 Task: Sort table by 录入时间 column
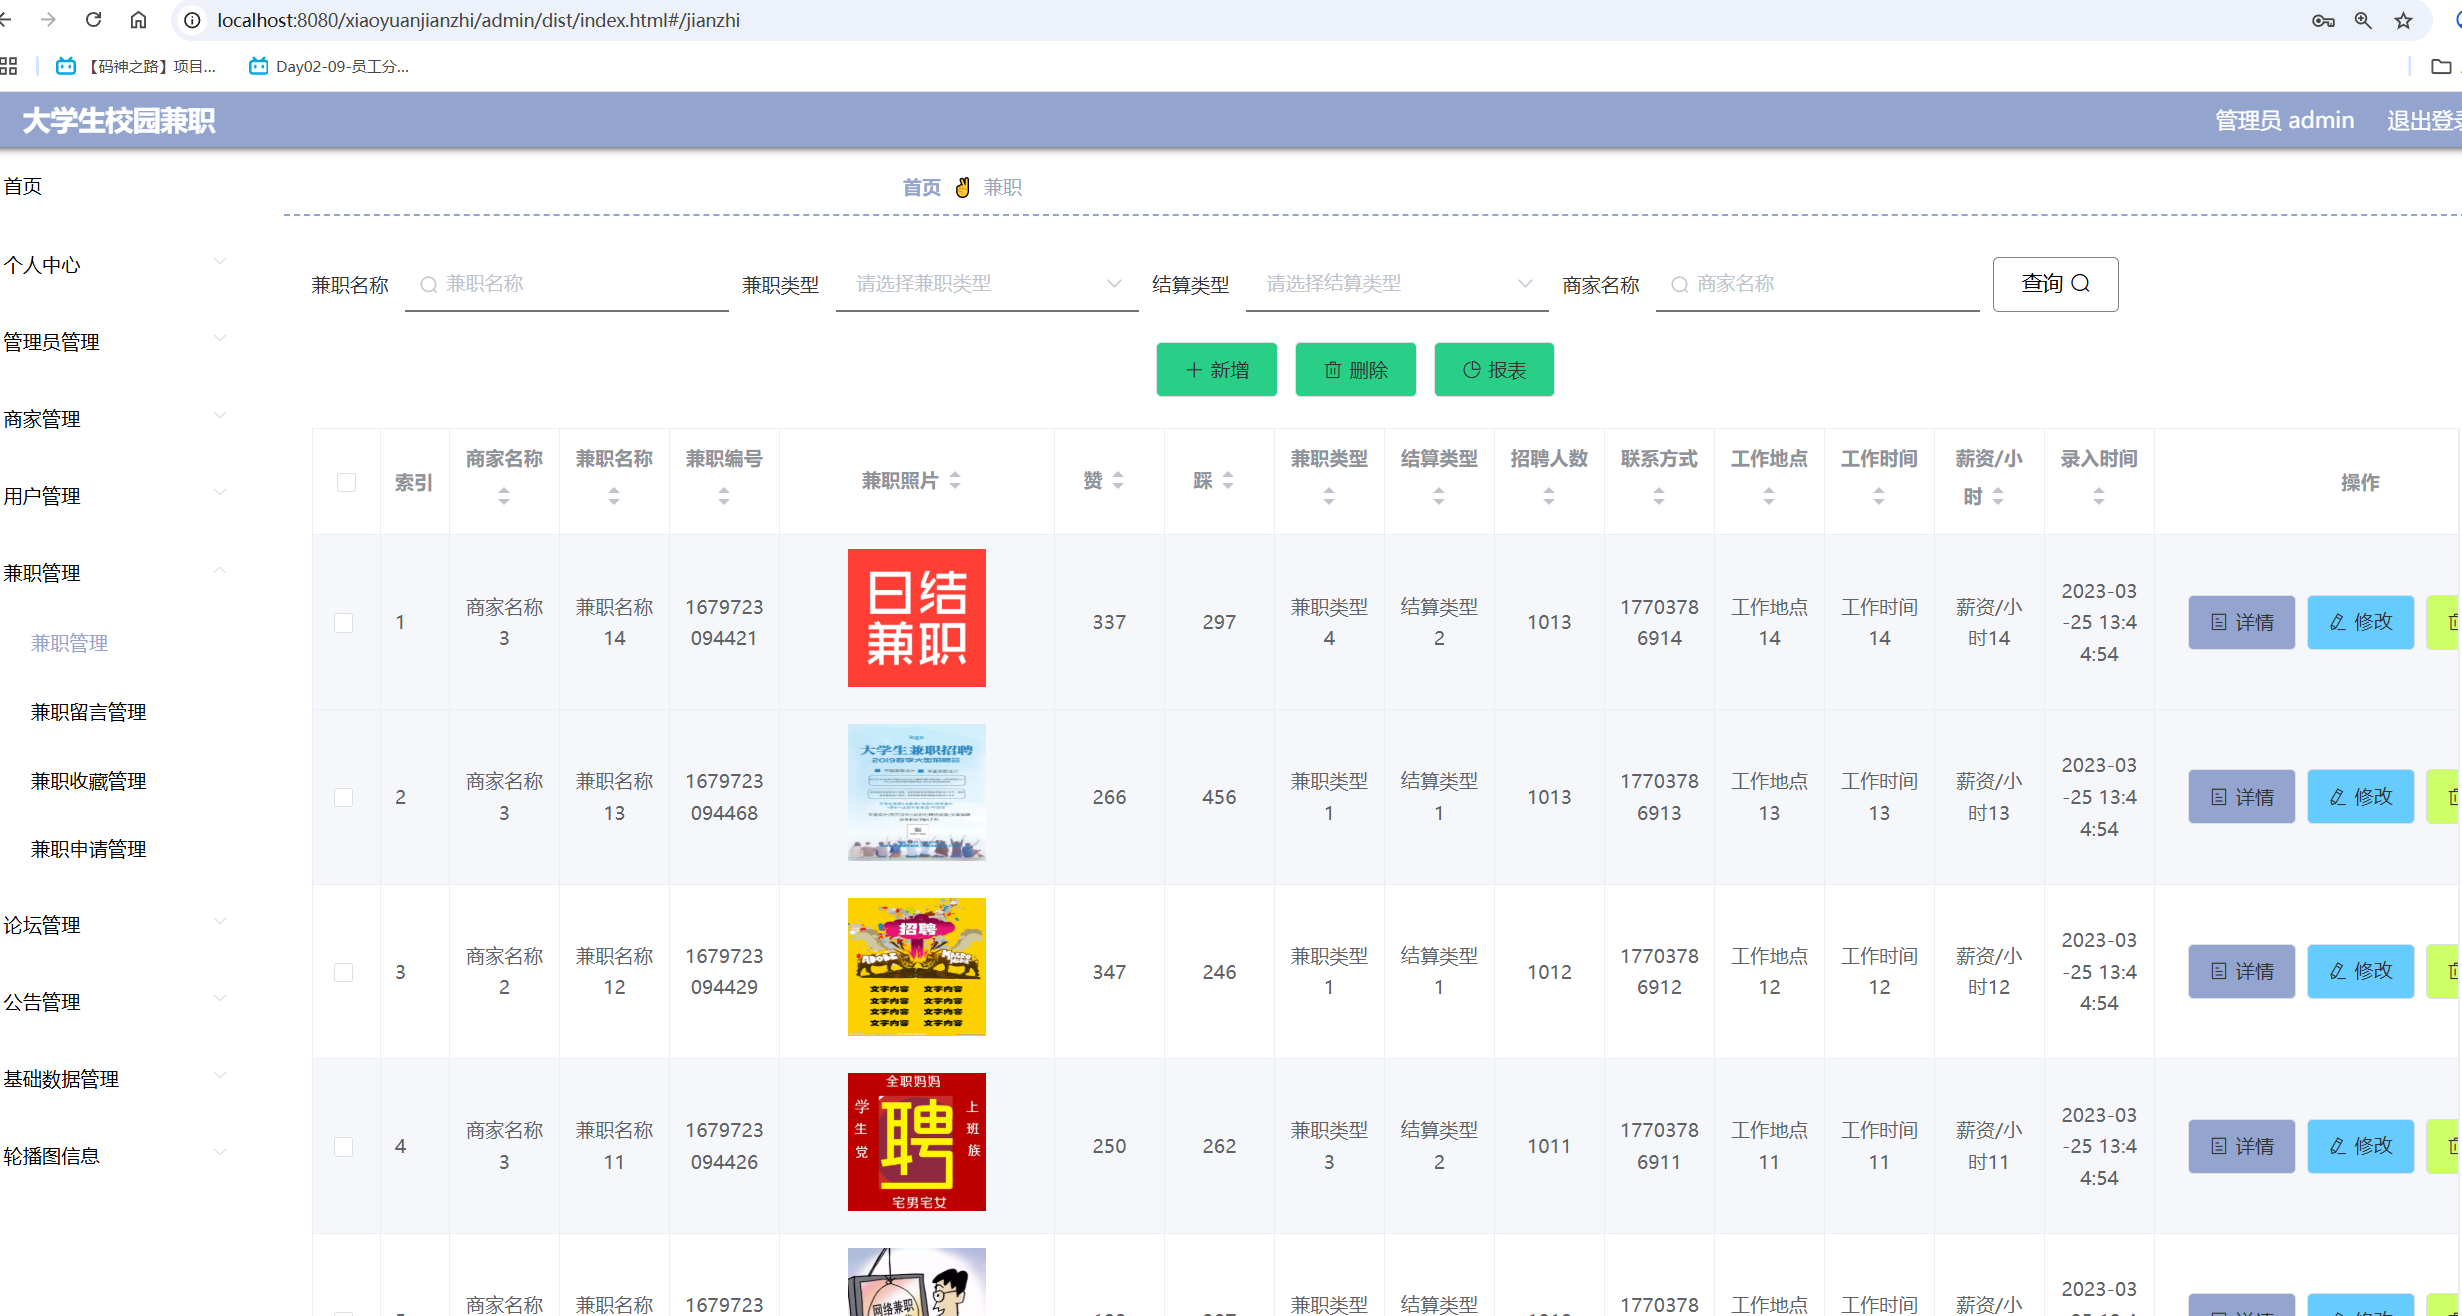[x=2099, y=495]
